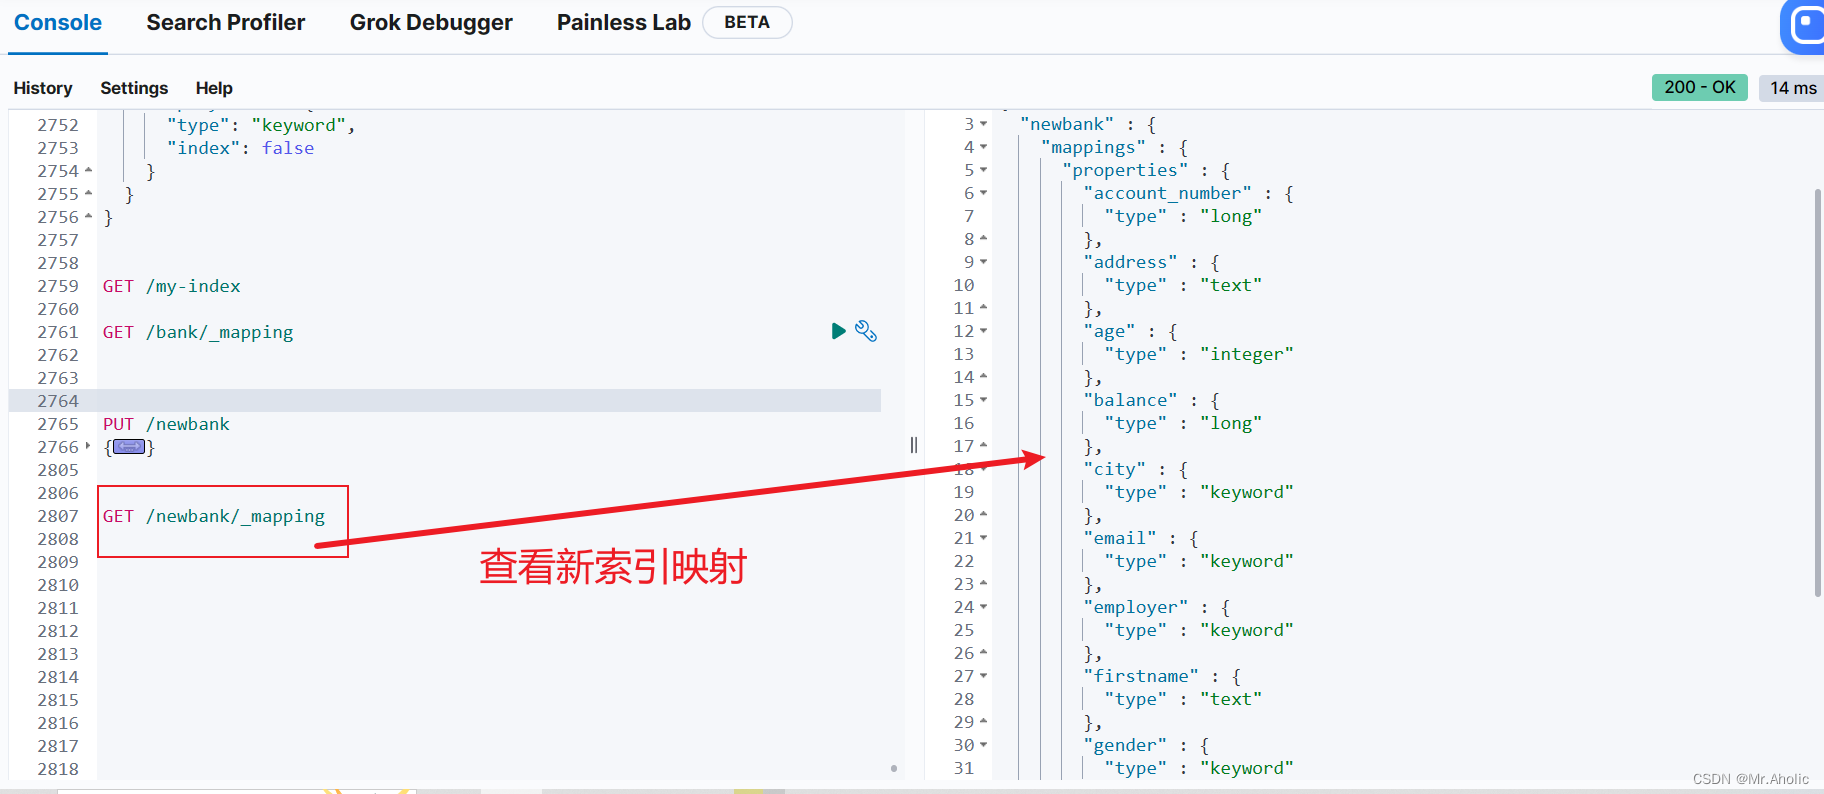Collapse the fold arrow on editor line 2755

coord(89,194)
